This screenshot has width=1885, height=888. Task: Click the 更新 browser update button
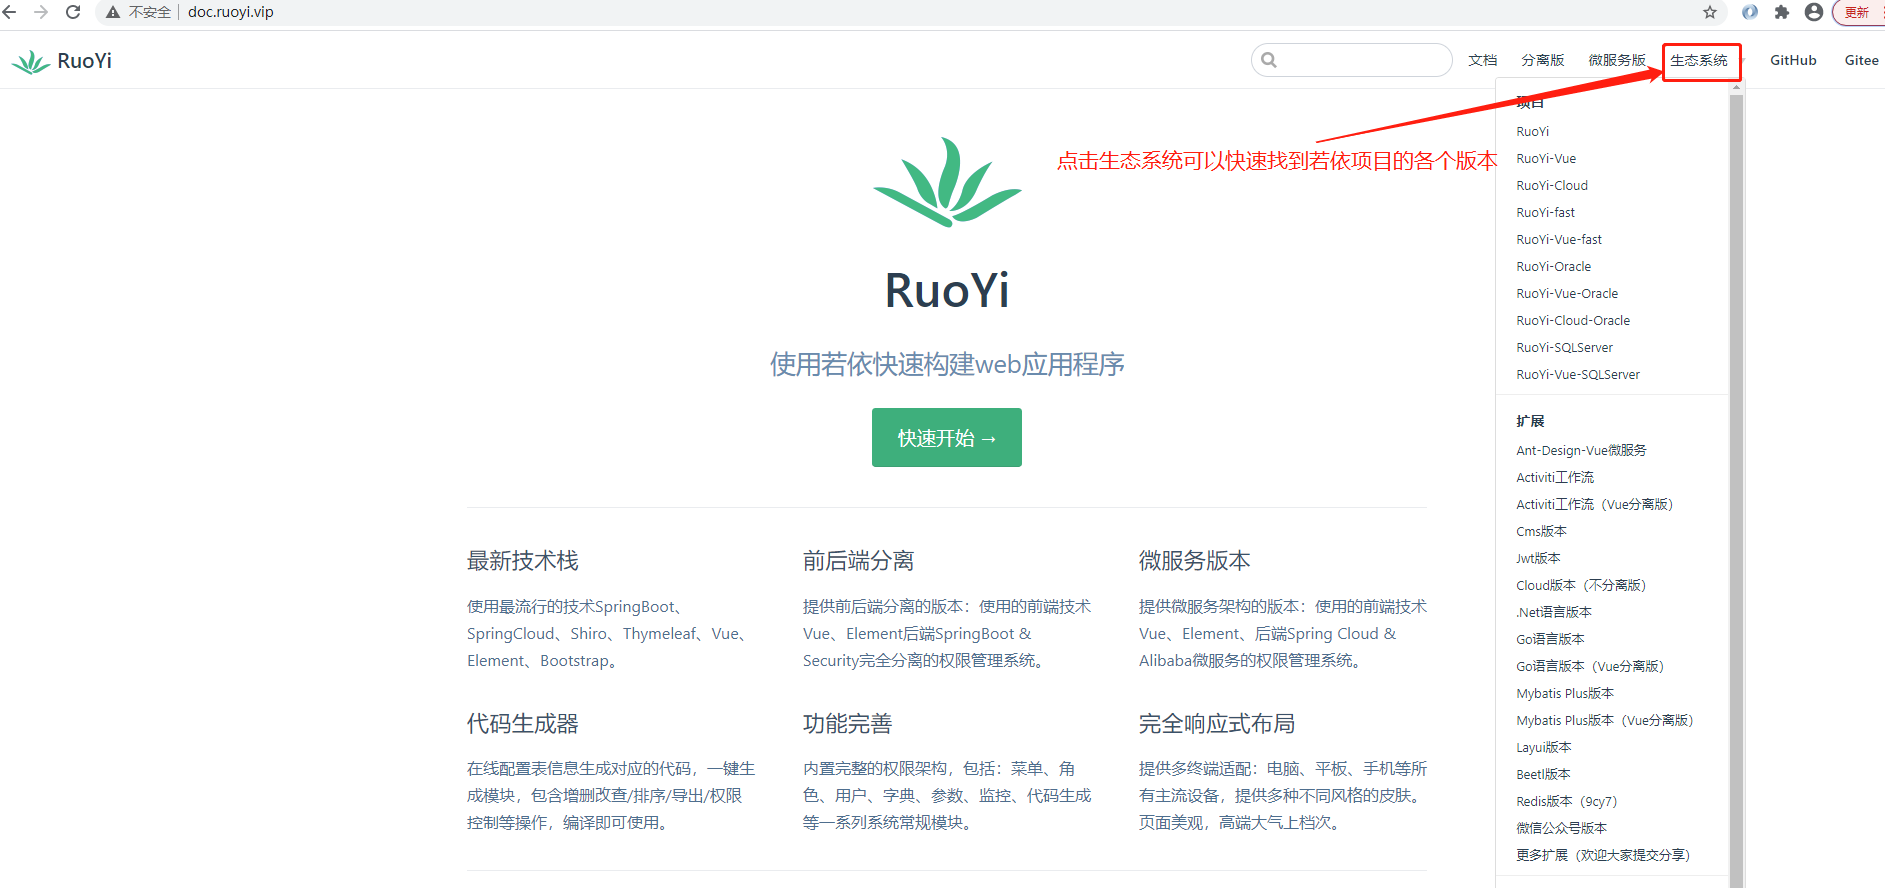click(x=1857, y=12)
